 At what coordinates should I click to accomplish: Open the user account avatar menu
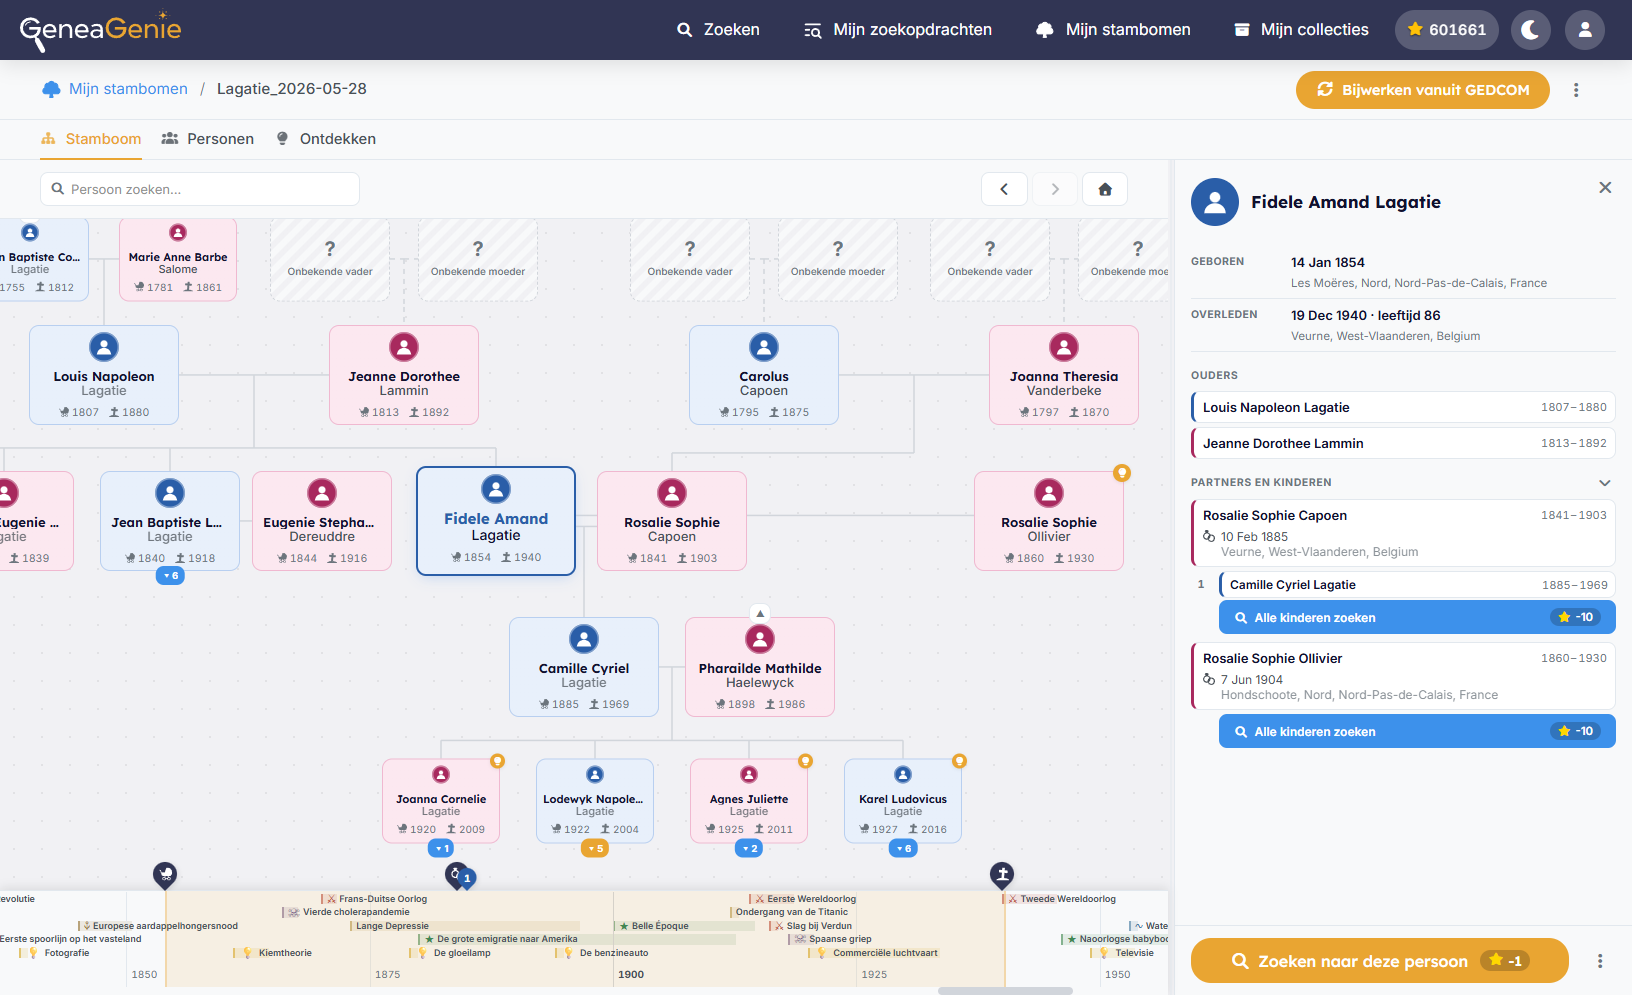1584,30
